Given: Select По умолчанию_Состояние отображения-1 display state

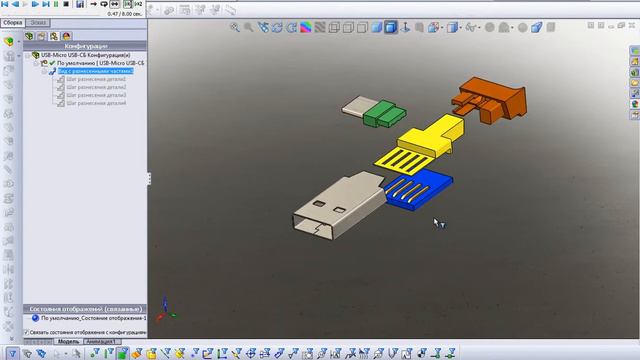Looking at the screenshot, I should click(x=93, y=318).
